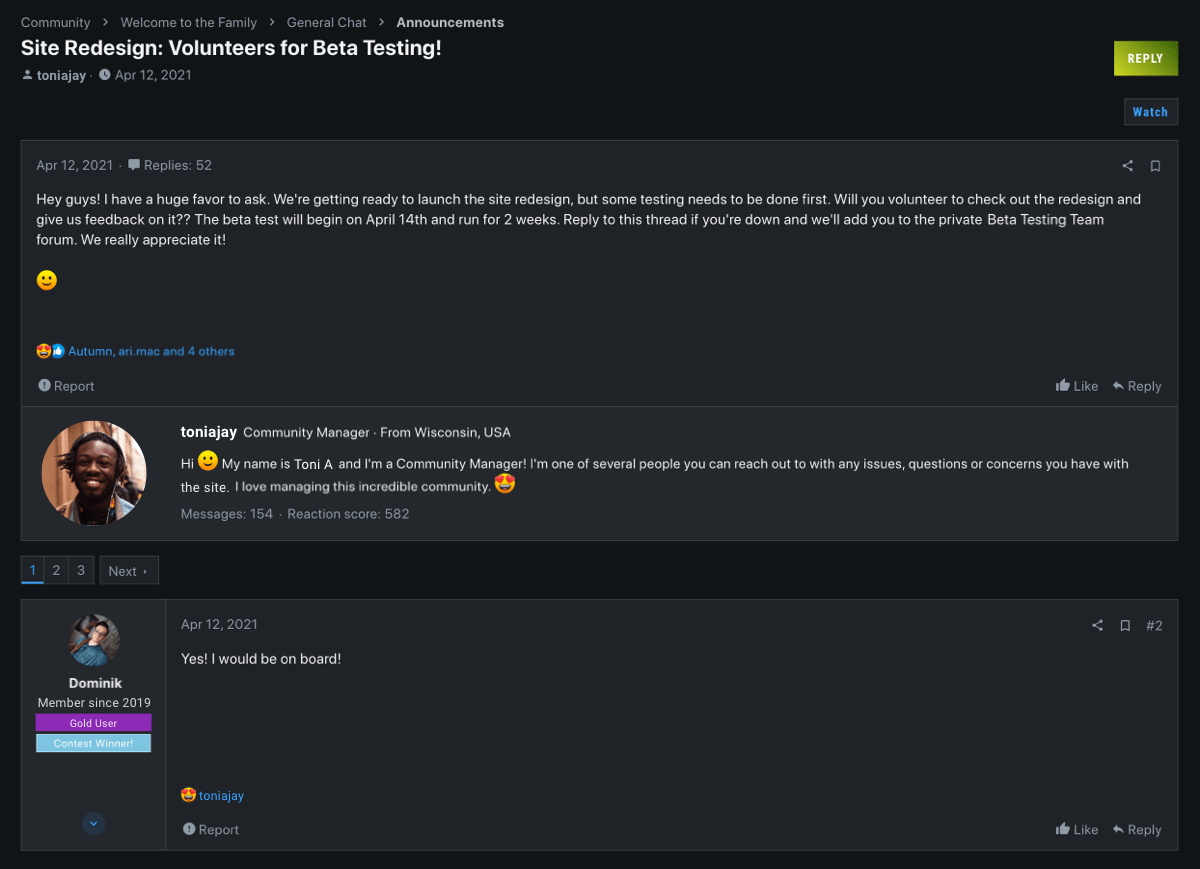Select page 3 of the thread
This screenshot has width=1200, height=869.
81,570
